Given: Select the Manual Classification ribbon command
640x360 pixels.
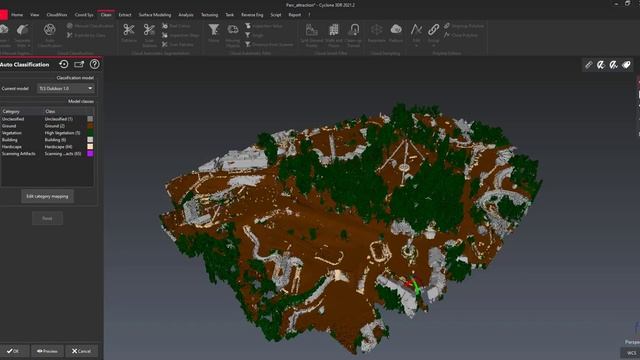Looking at the screenshot, I should 90,26.
